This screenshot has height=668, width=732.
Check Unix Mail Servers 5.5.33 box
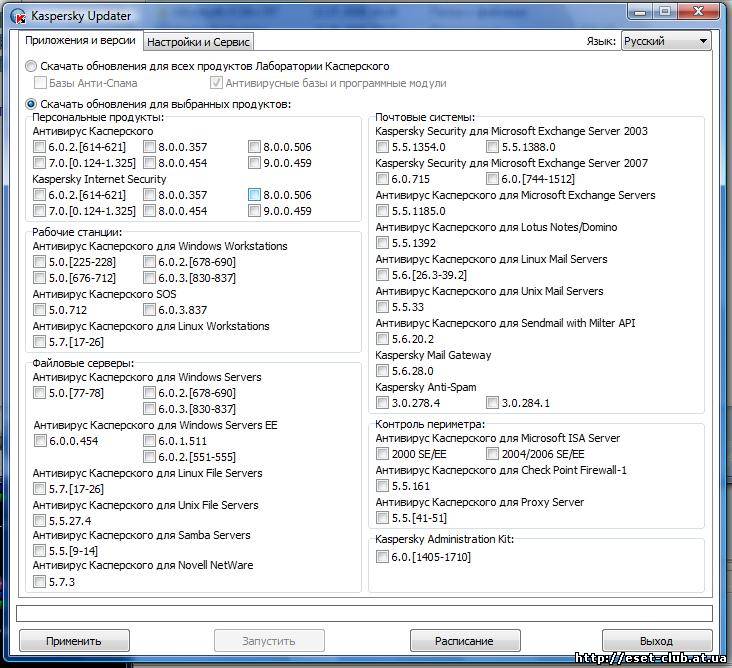point(382,307)
